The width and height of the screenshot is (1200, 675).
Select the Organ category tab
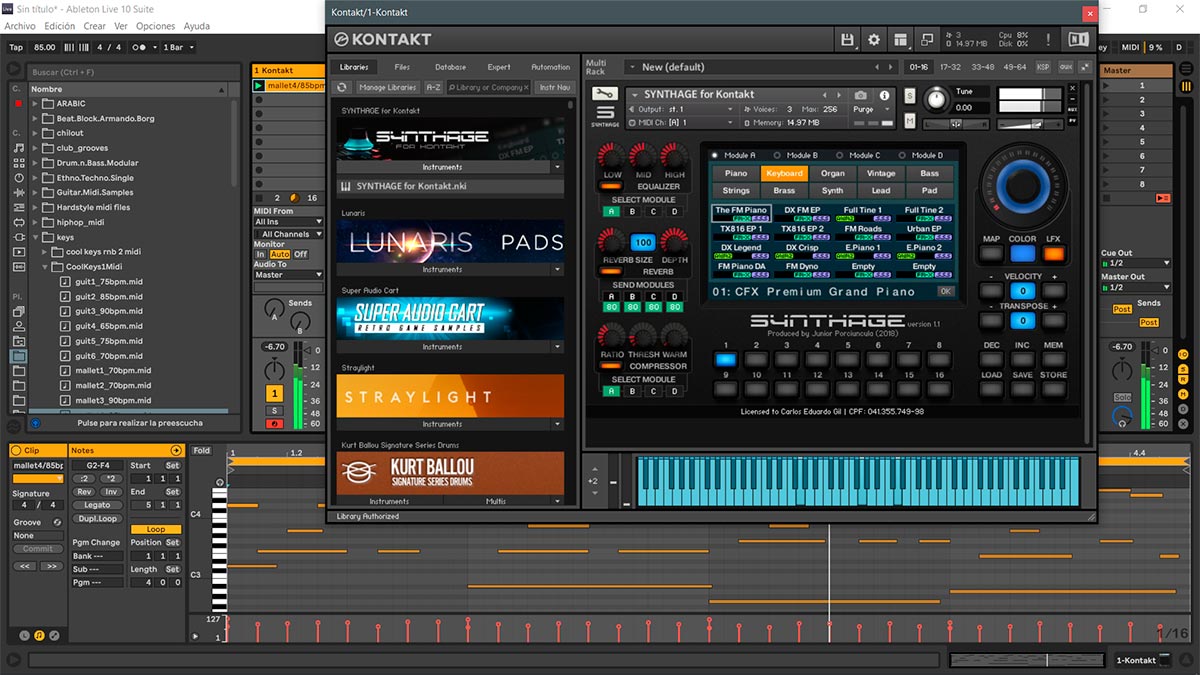click(833, 173)
